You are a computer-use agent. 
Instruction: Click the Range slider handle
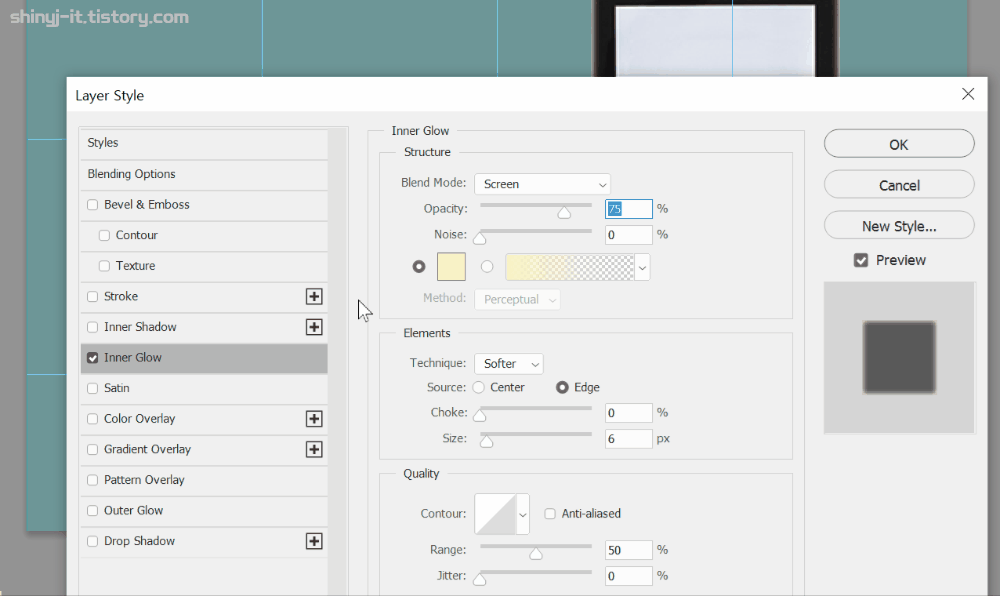536,553
